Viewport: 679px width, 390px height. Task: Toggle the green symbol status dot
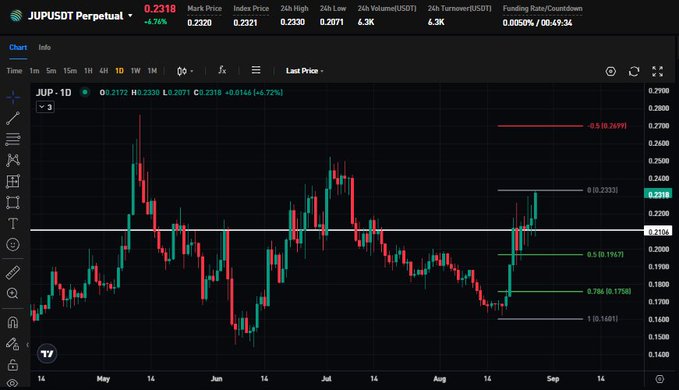(85, 92)
